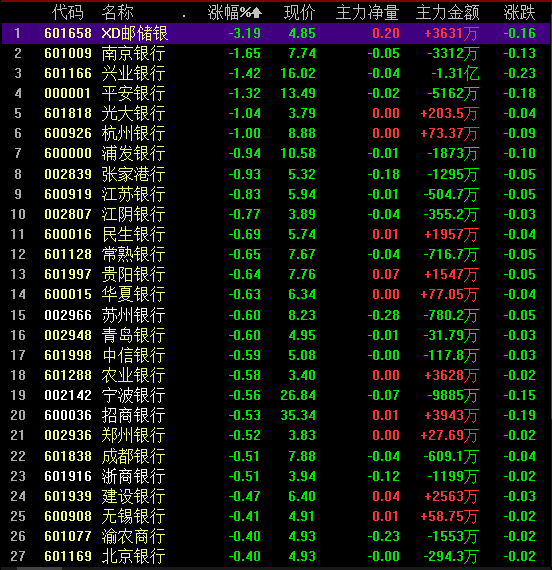Screen dimensions: 552x570
Task: Open 浦发银行 stock entry
Action: click(x=133, y=153)
